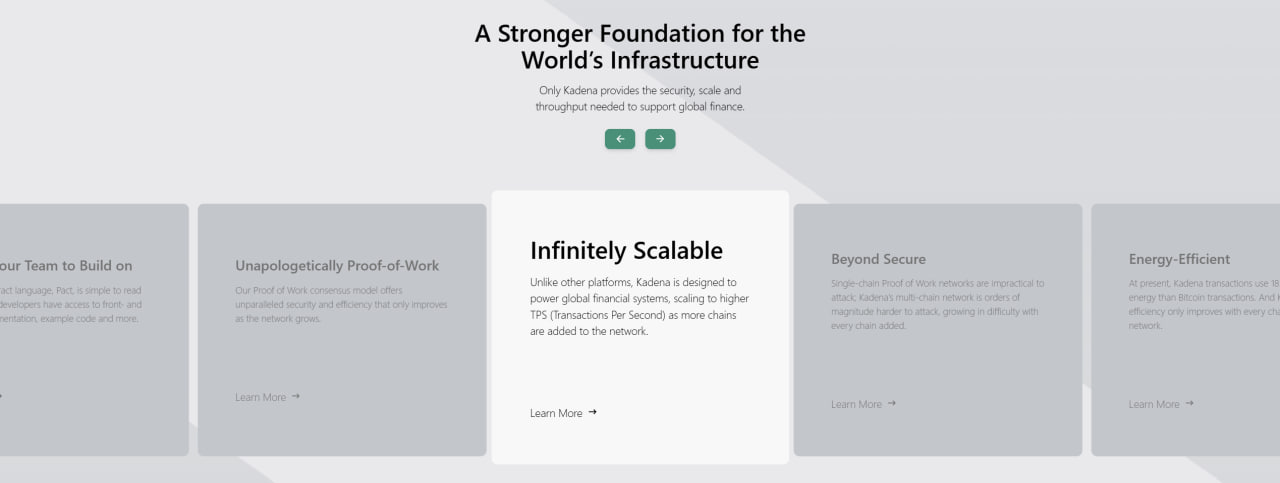Click arrow icon beside Energy-Efficient Learn More
This screenshot has height=483, width=1280.
pyautogui.click(x=1190, y=404)
